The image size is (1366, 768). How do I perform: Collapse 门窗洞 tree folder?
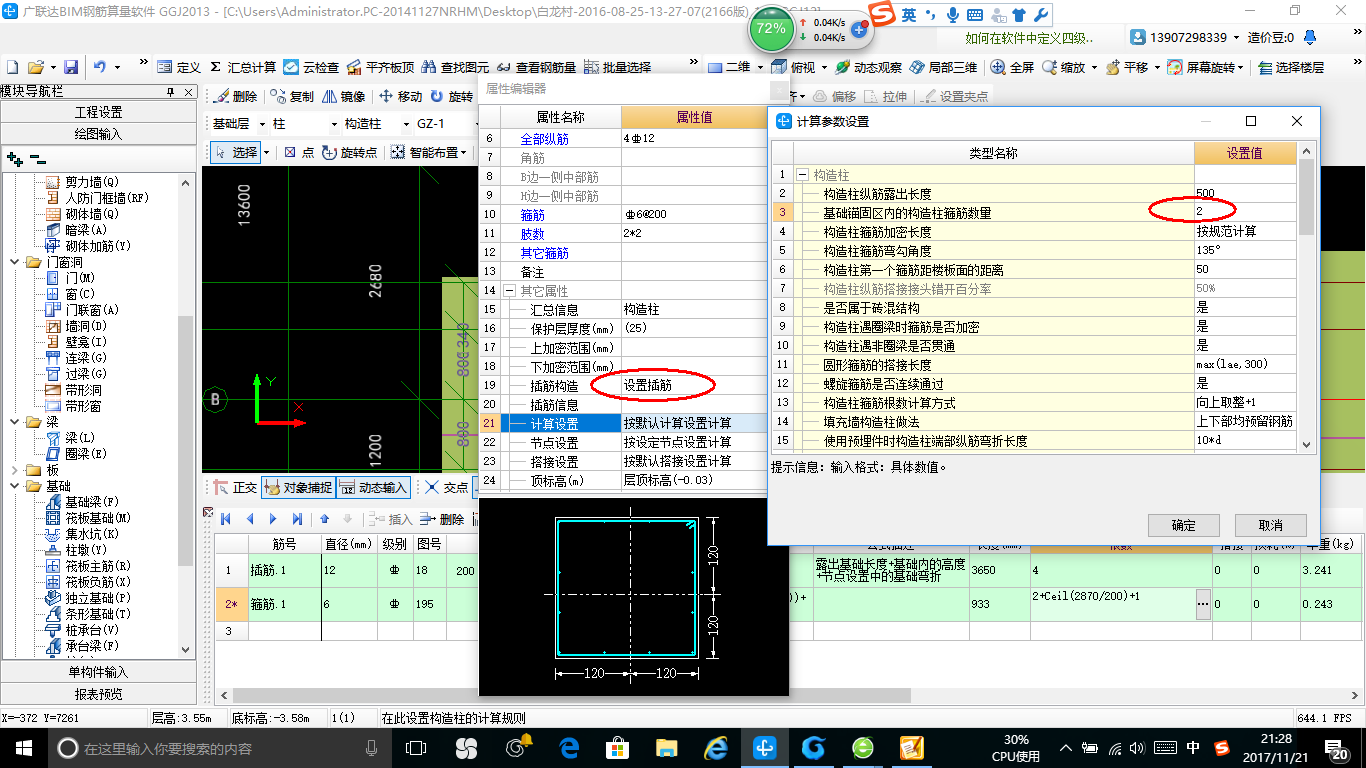(15, 262)
